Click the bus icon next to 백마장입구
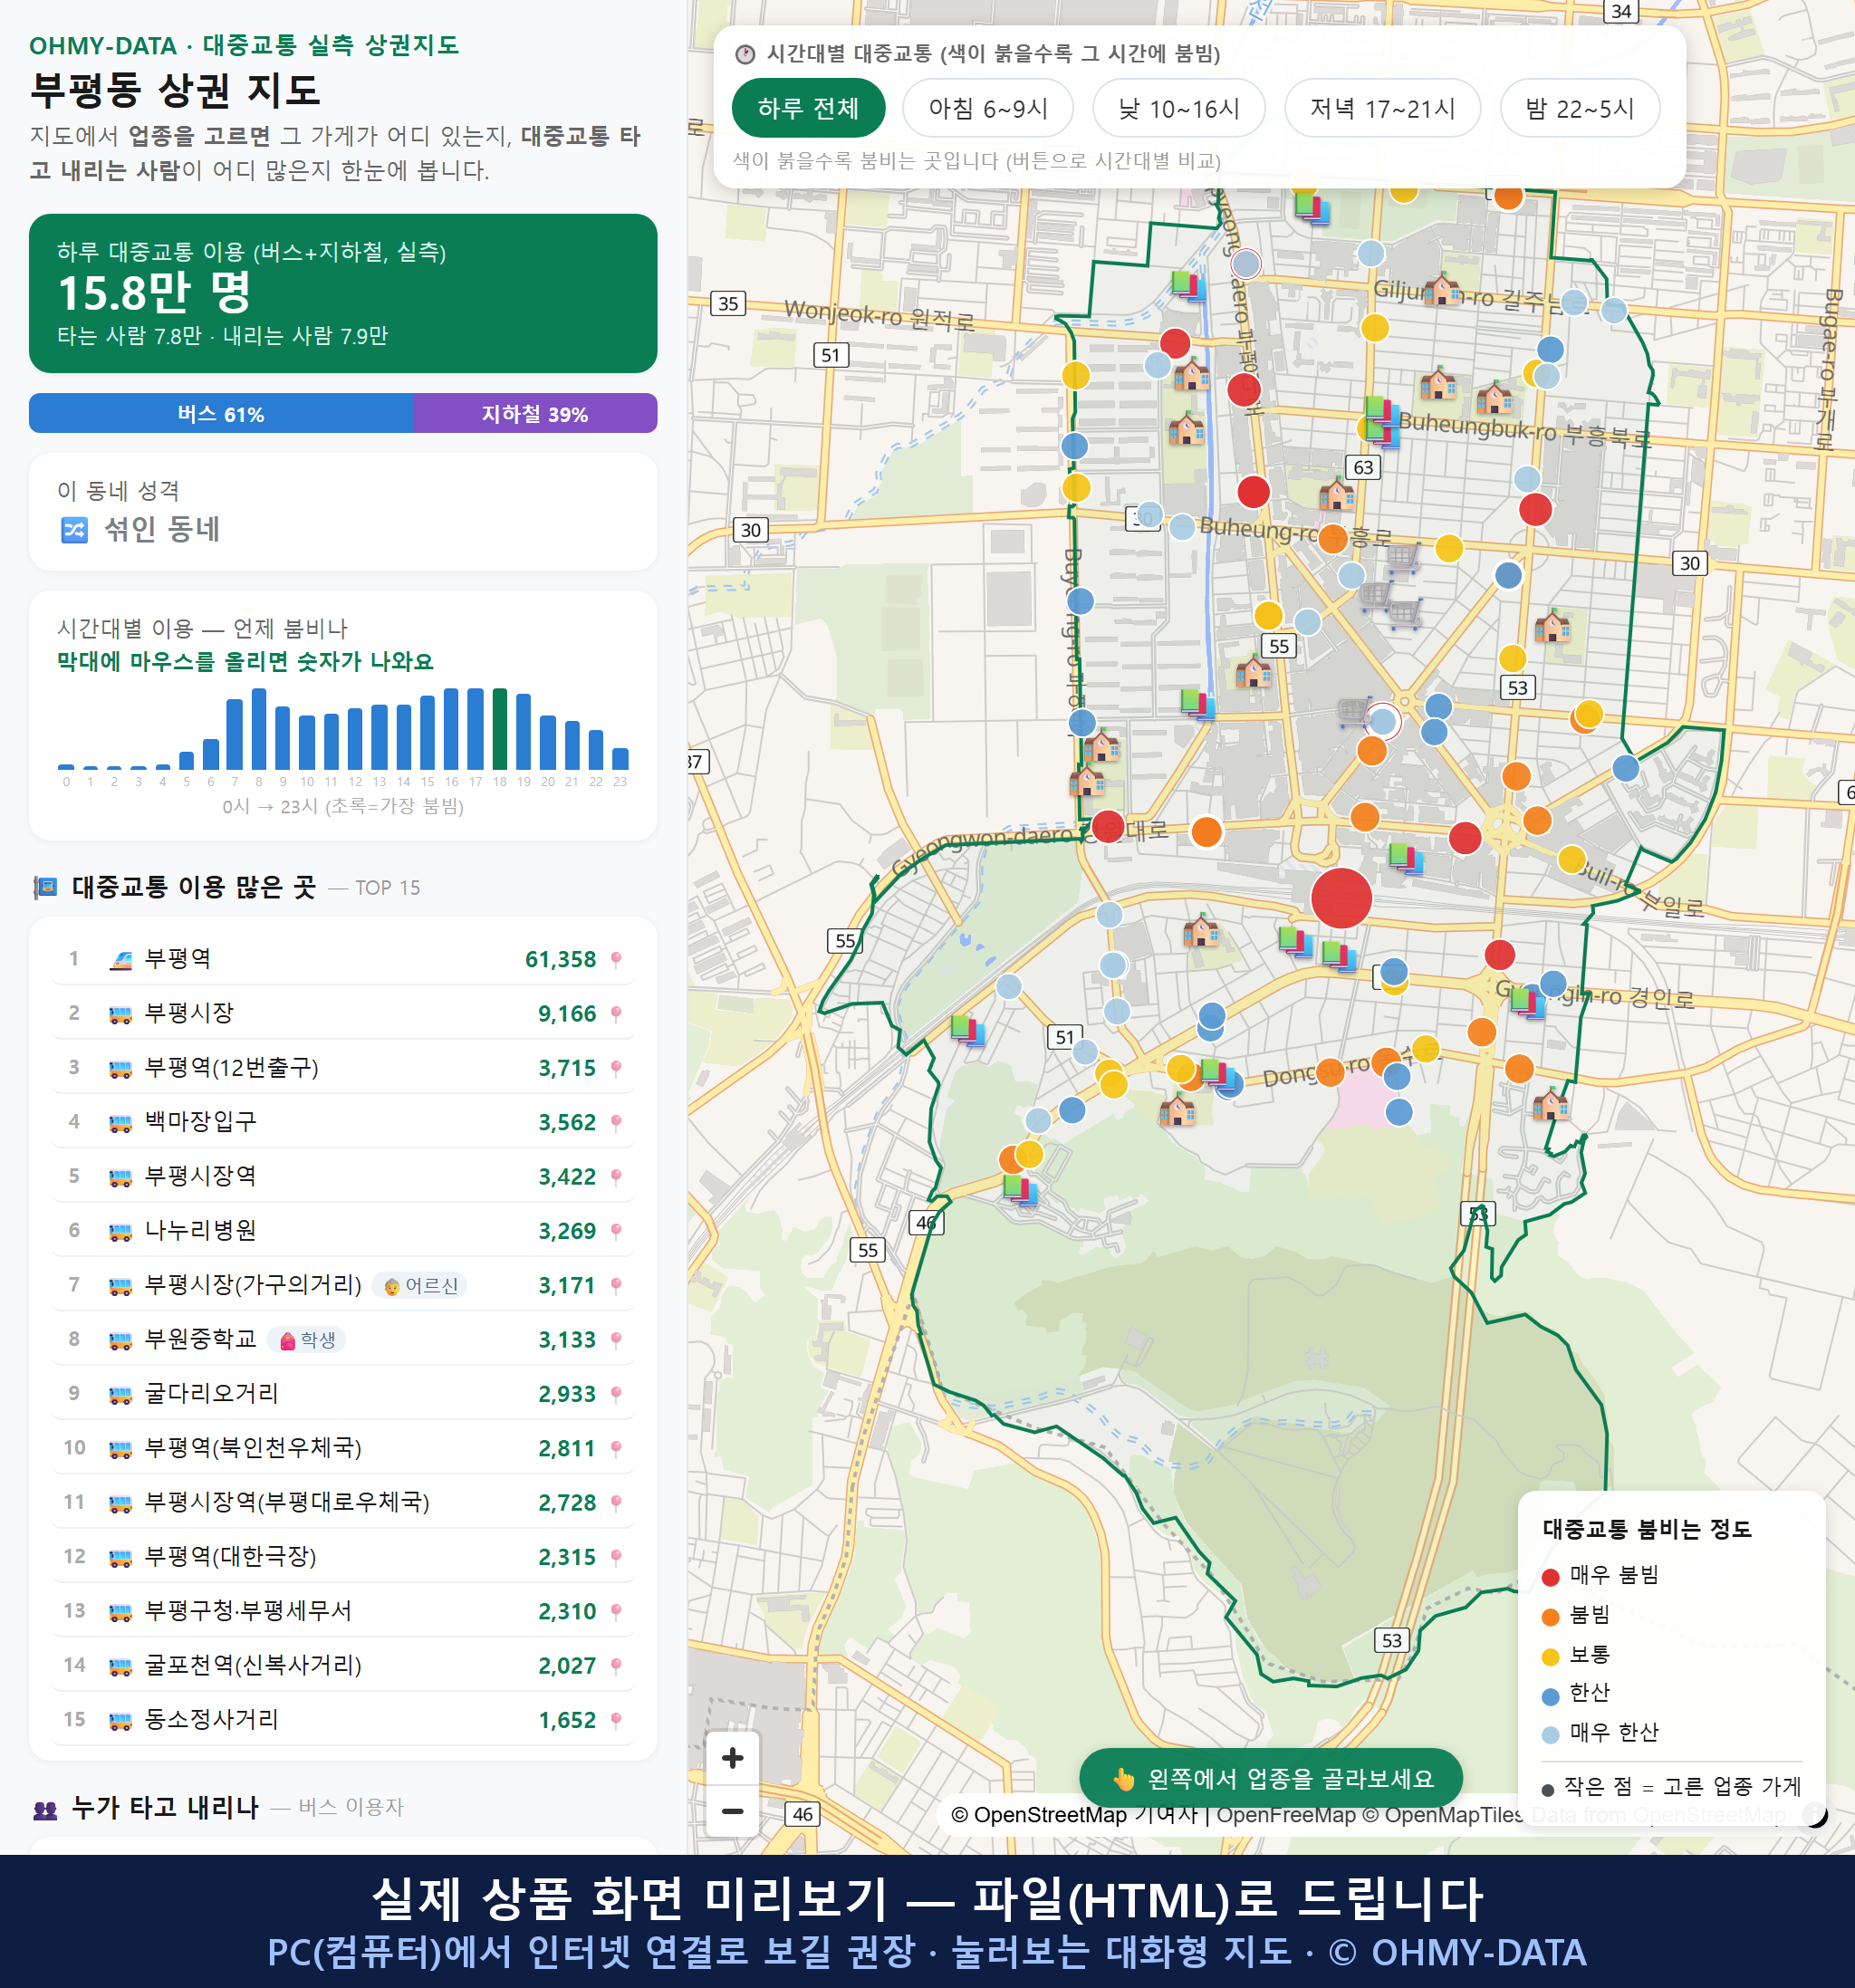 pyautogui.click(x=120, y=1123)
